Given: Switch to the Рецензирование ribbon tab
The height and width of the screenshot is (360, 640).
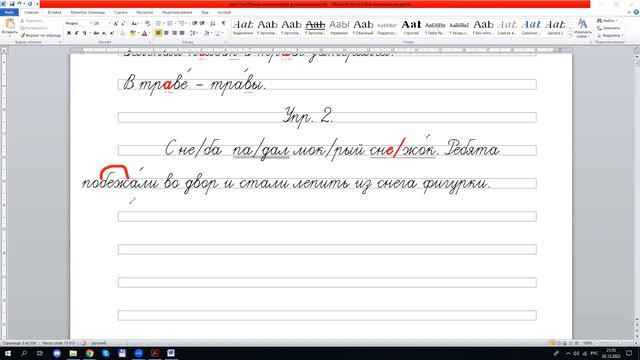Looking at the screenshot, I should (x=177, y=12).
